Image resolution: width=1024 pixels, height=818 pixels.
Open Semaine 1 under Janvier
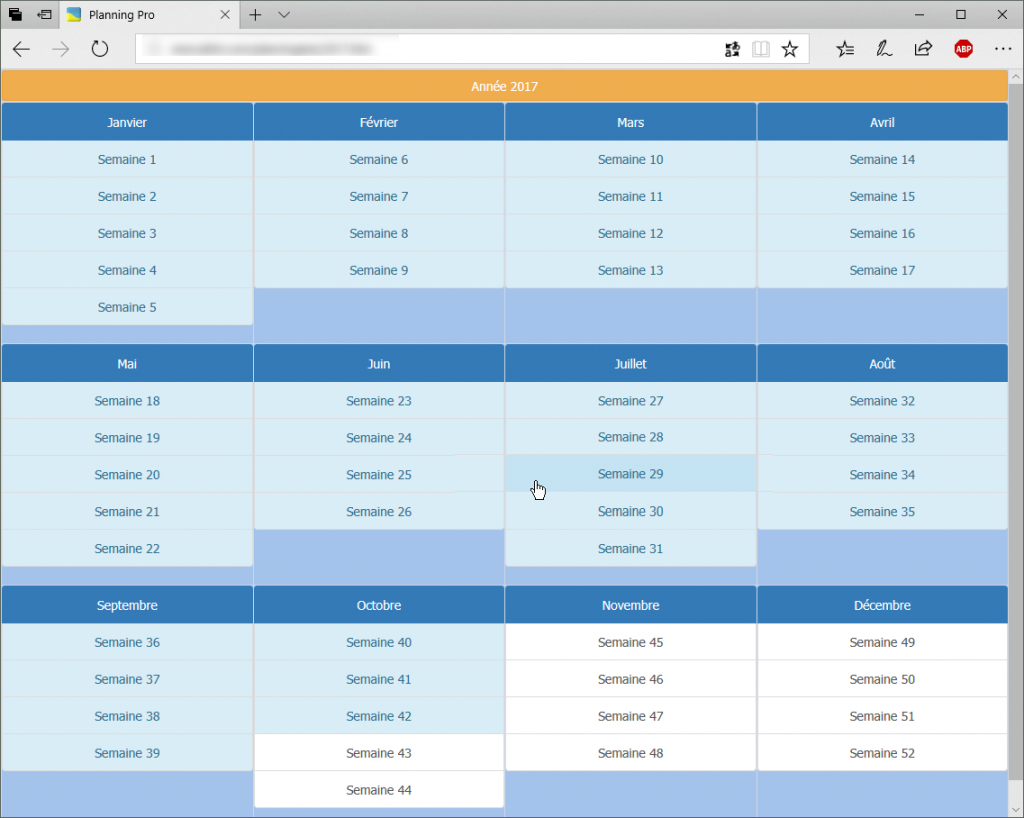tap(127, 159)
